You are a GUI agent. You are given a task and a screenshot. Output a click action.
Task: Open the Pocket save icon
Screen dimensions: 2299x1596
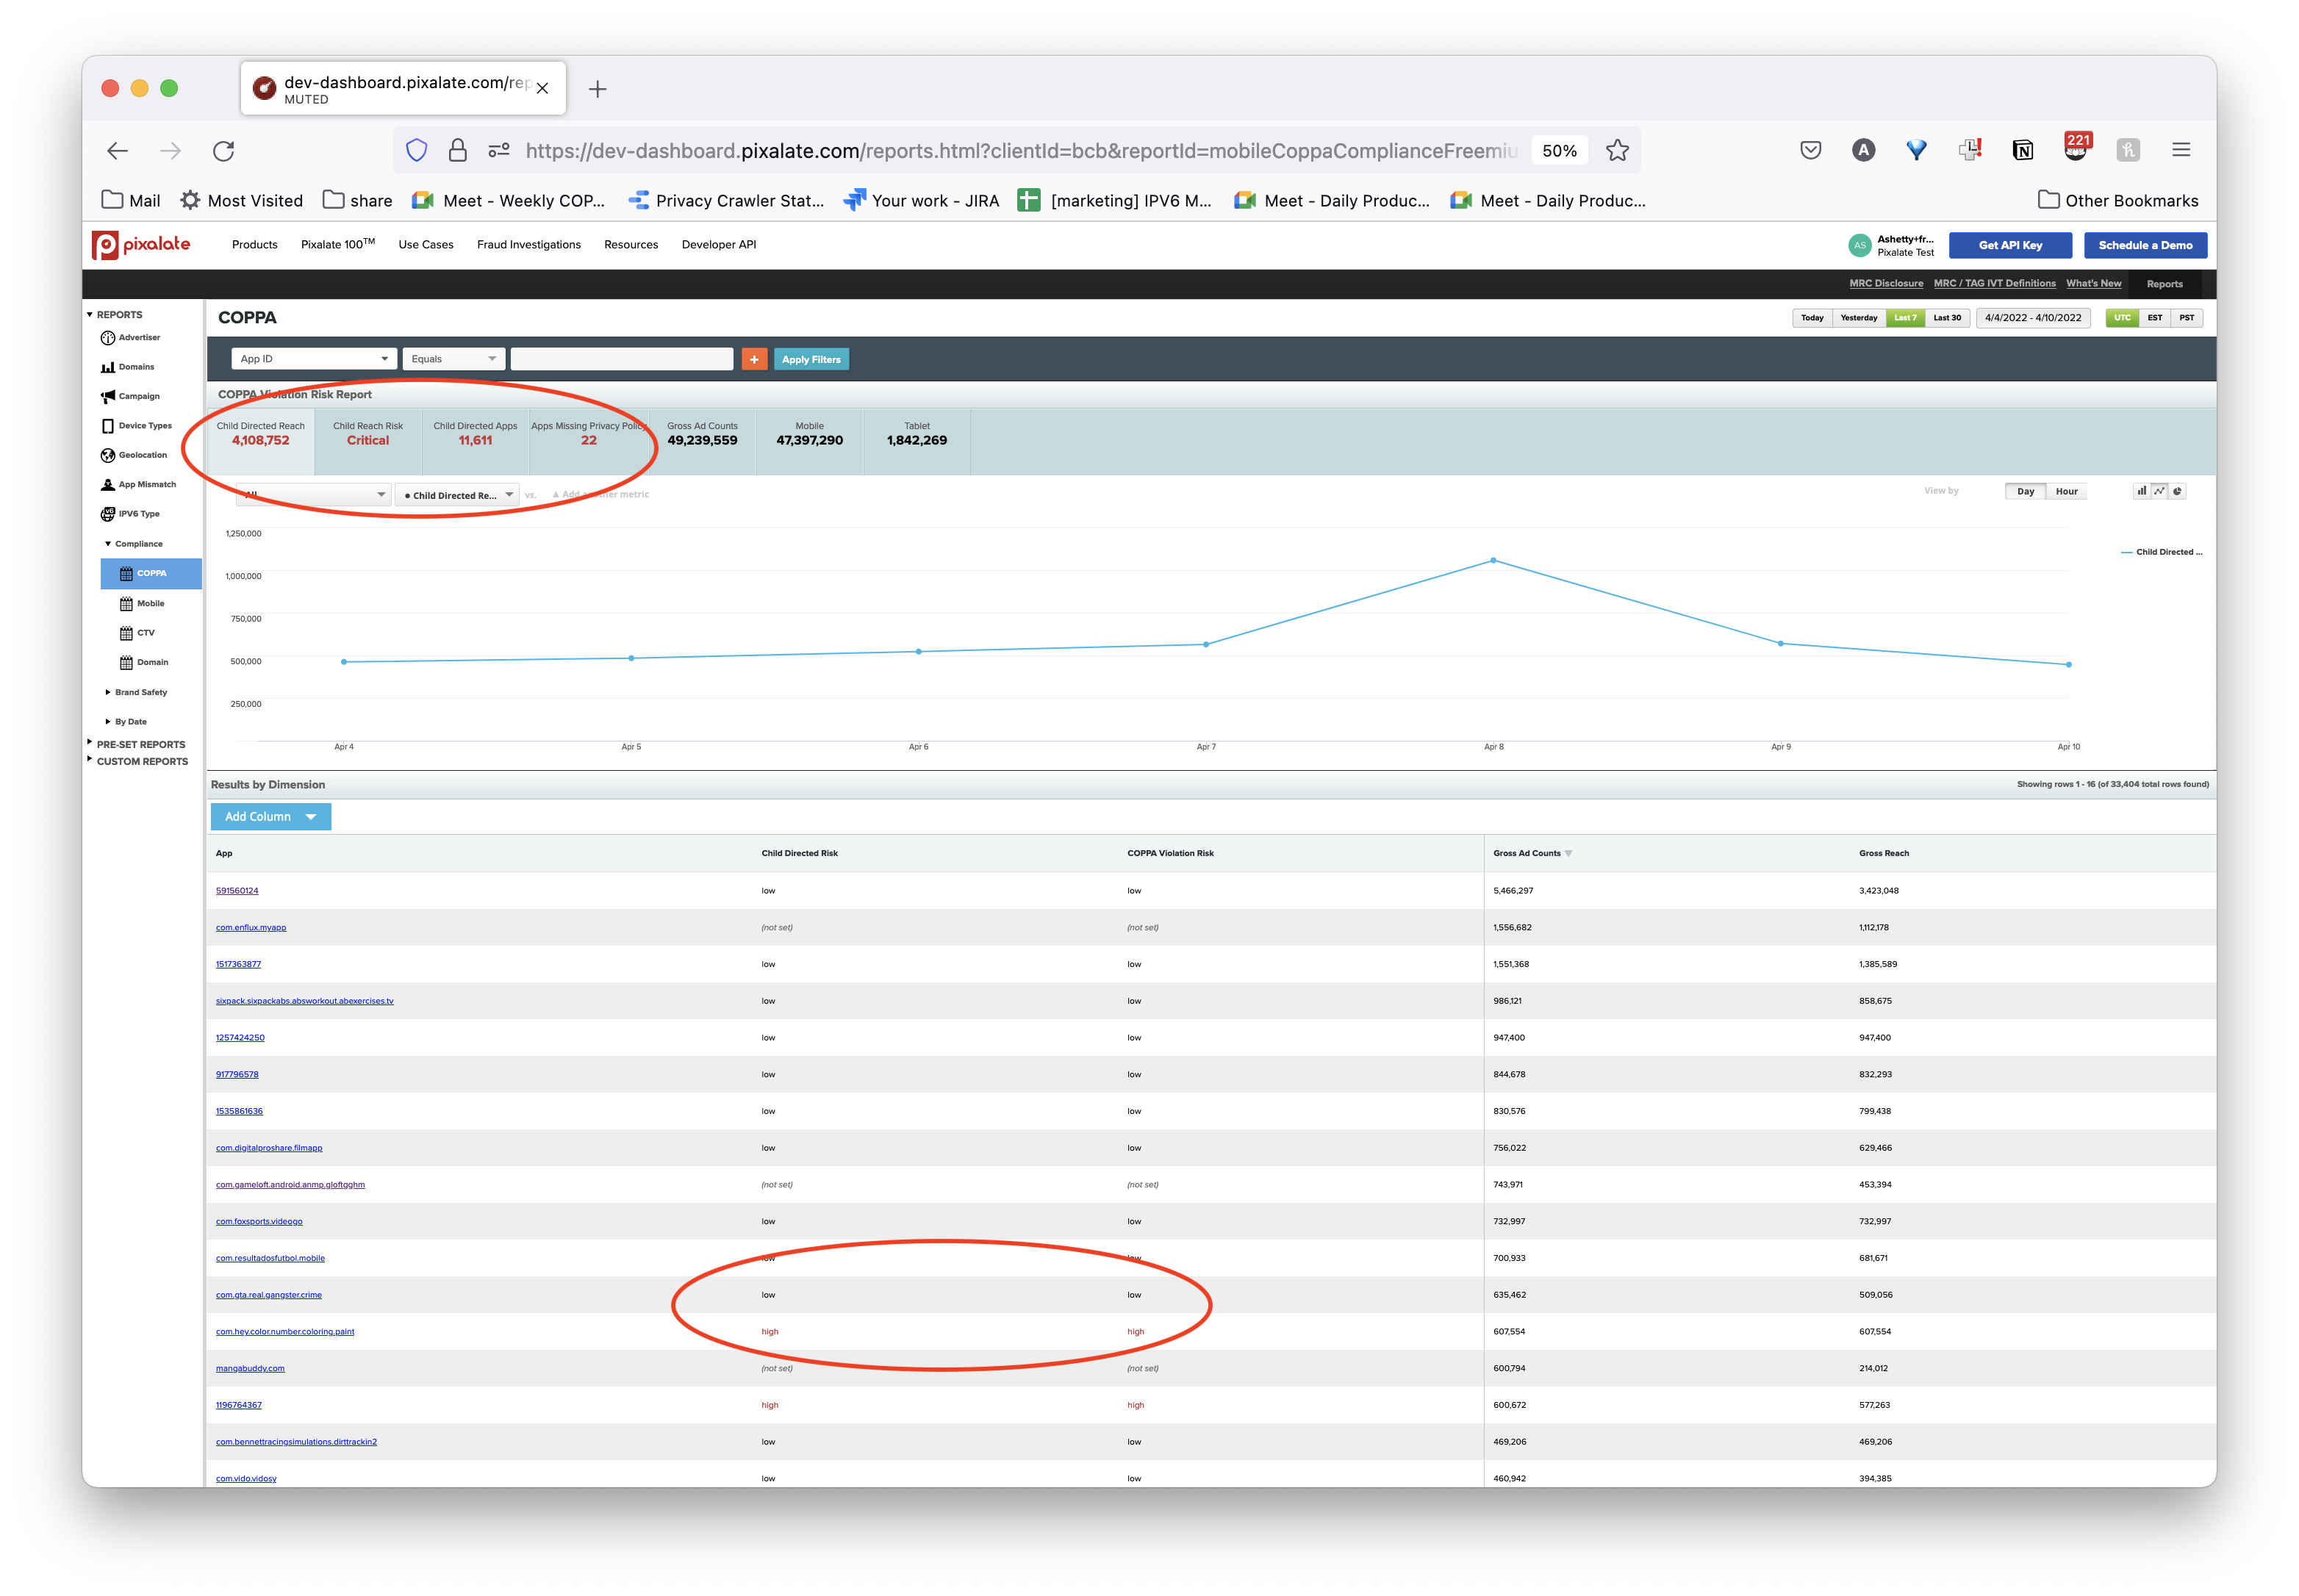[1810, 151]
